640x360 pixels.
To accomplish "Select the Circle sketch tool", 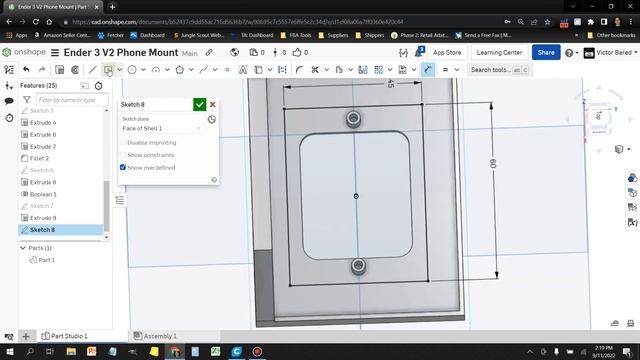I will (x=132, y=70).
